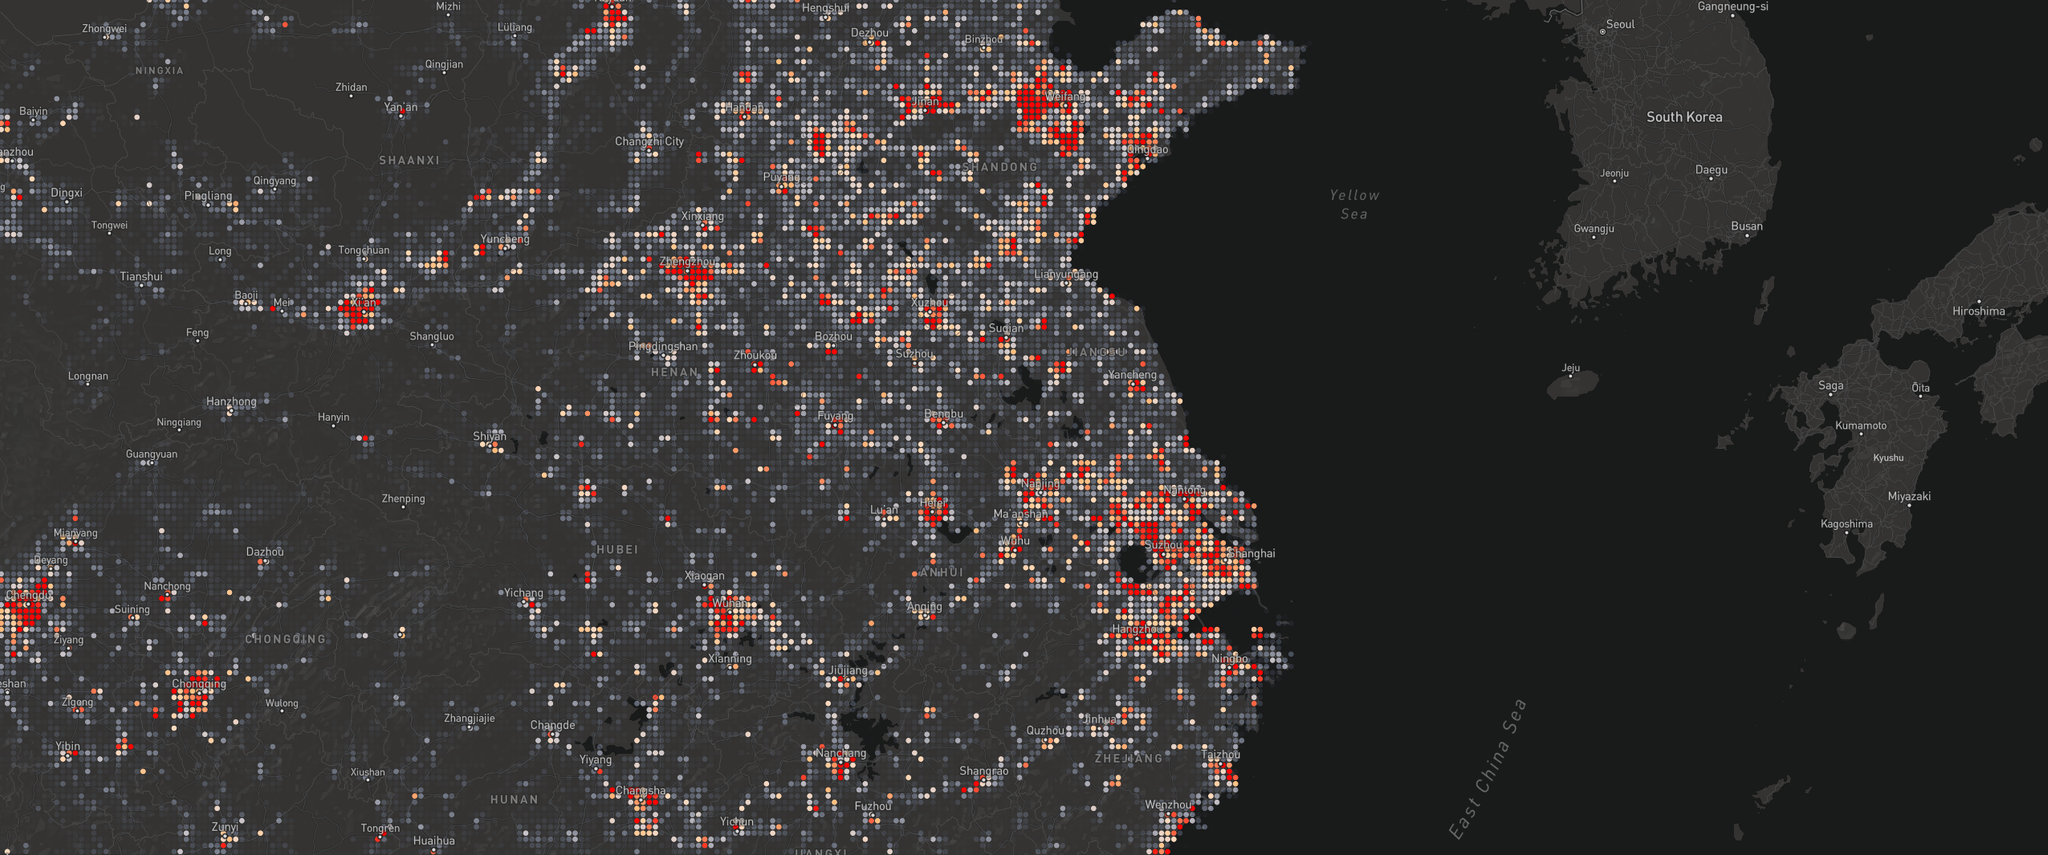Select the NINGXIA region label
This screenshot has height=855, width=2048.
click(160, 71)
